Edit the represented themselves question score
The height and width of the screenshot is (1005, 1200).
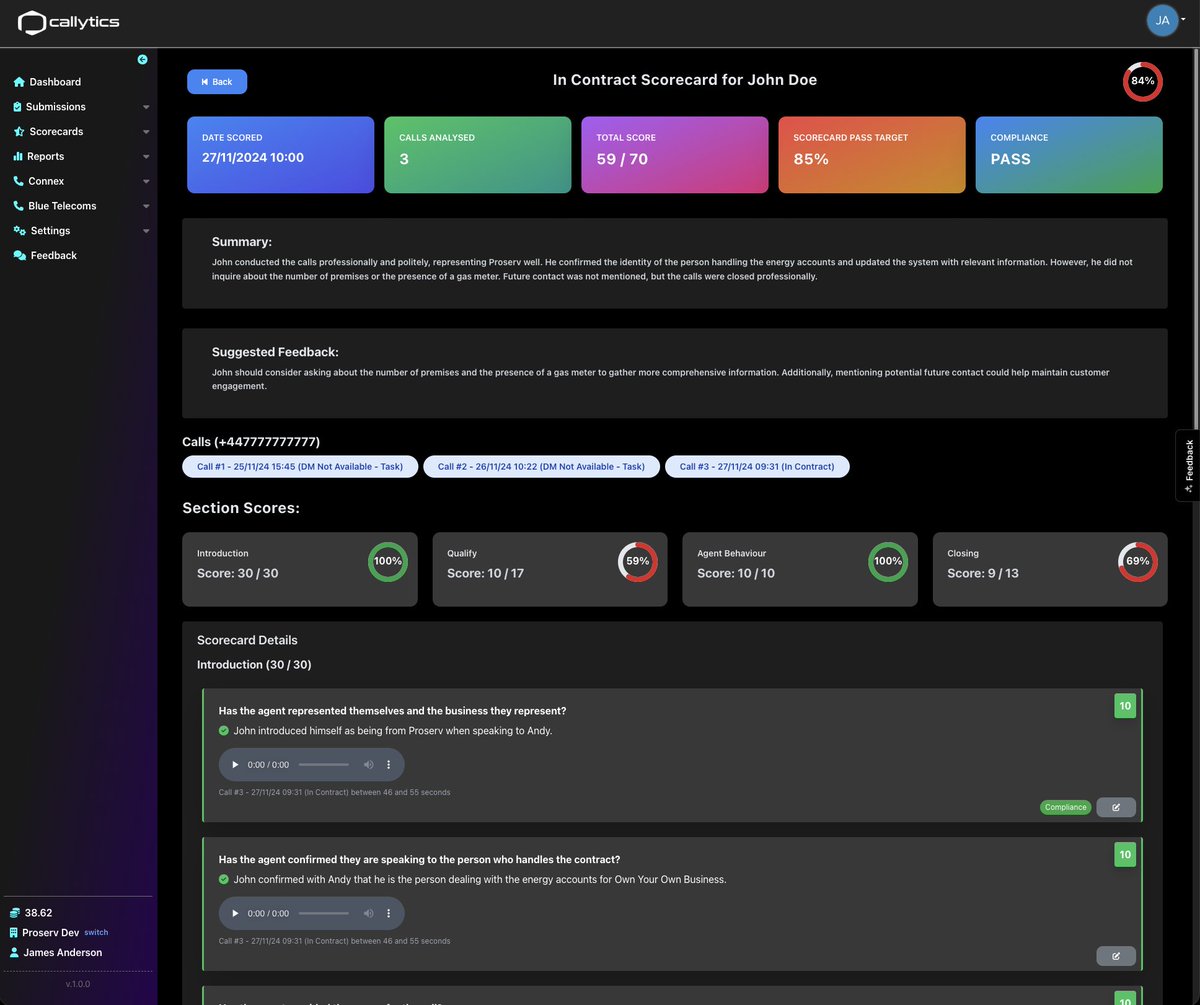pyautogui.click(x=1116, y=807)
